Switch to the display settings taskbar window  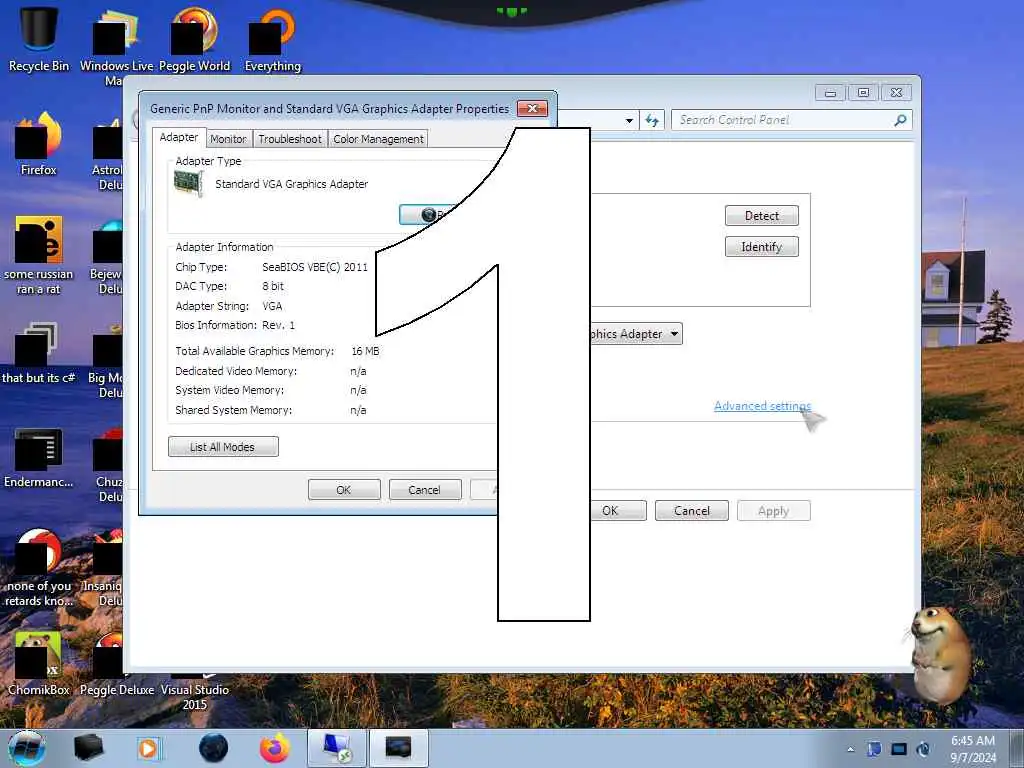point(336,748)
